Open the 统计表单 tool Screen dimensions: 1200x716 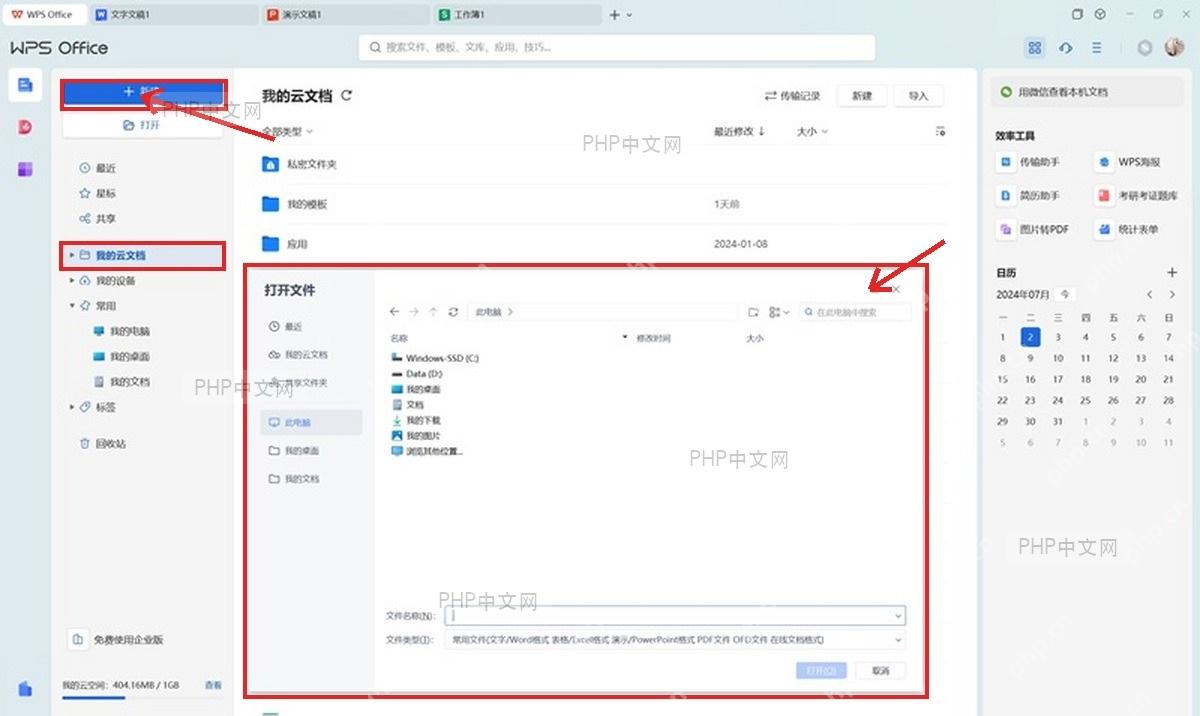tap(1129, 230)
